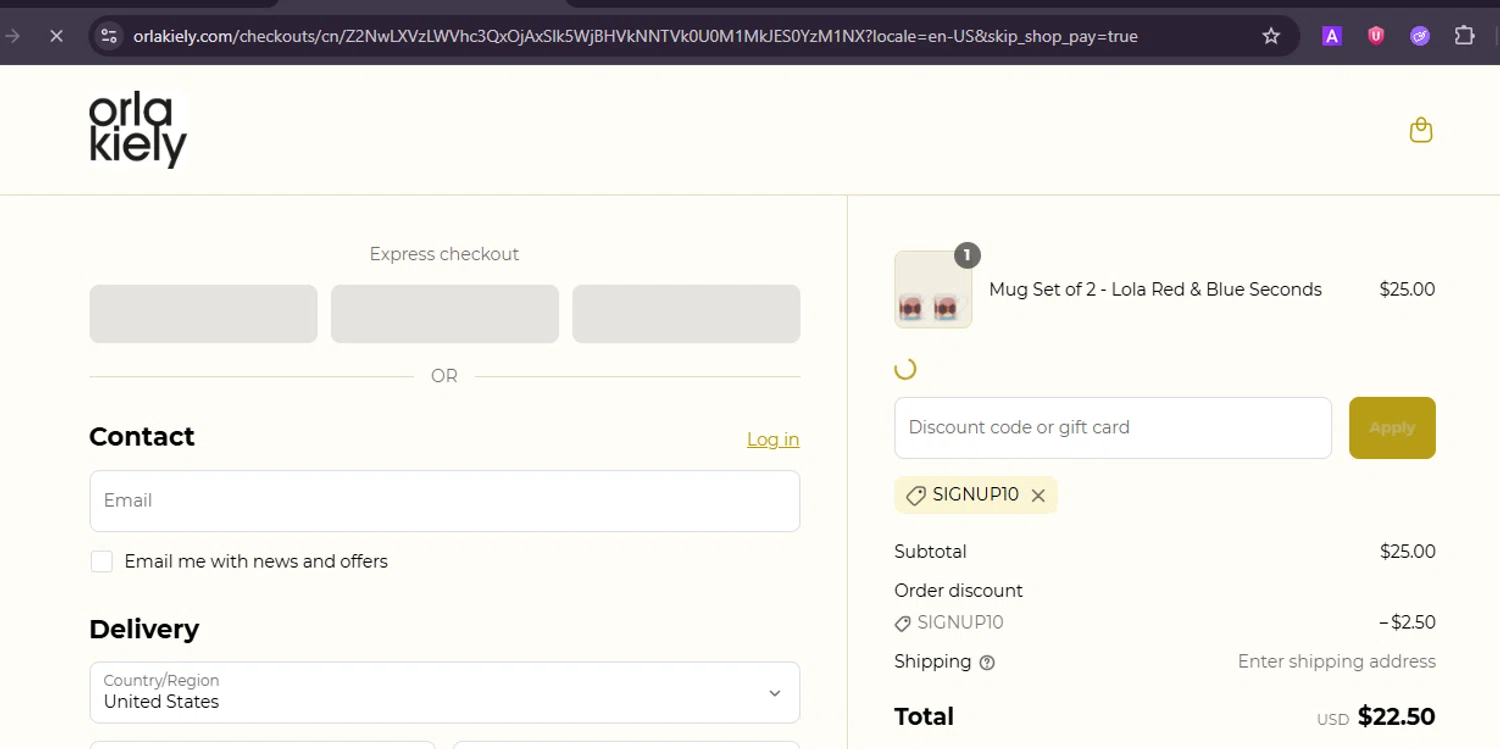Click the mug set product thumbnail
1500x749 pixels.
click(x=933, y=289)
